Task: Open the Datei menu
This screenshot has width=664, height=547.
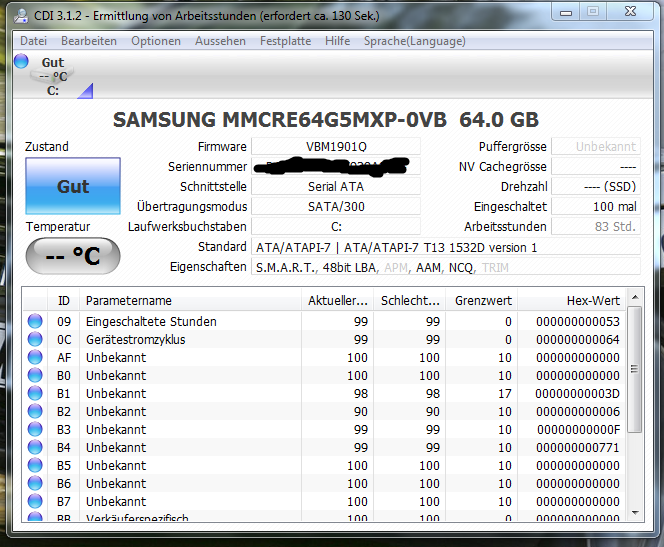Action: pyautogui.click(x=33, y=41)
